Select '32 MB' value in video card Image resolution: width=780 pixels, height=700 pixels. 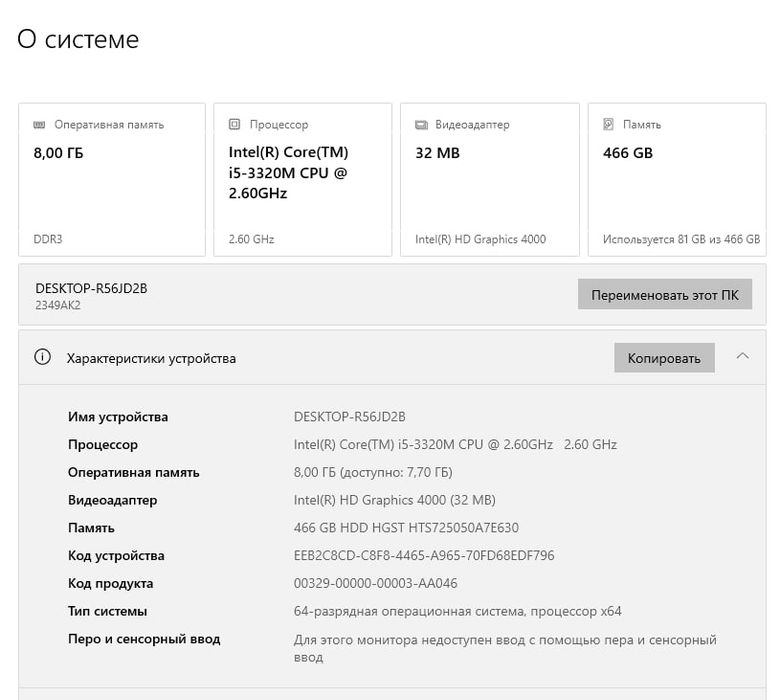click(437, 153)
